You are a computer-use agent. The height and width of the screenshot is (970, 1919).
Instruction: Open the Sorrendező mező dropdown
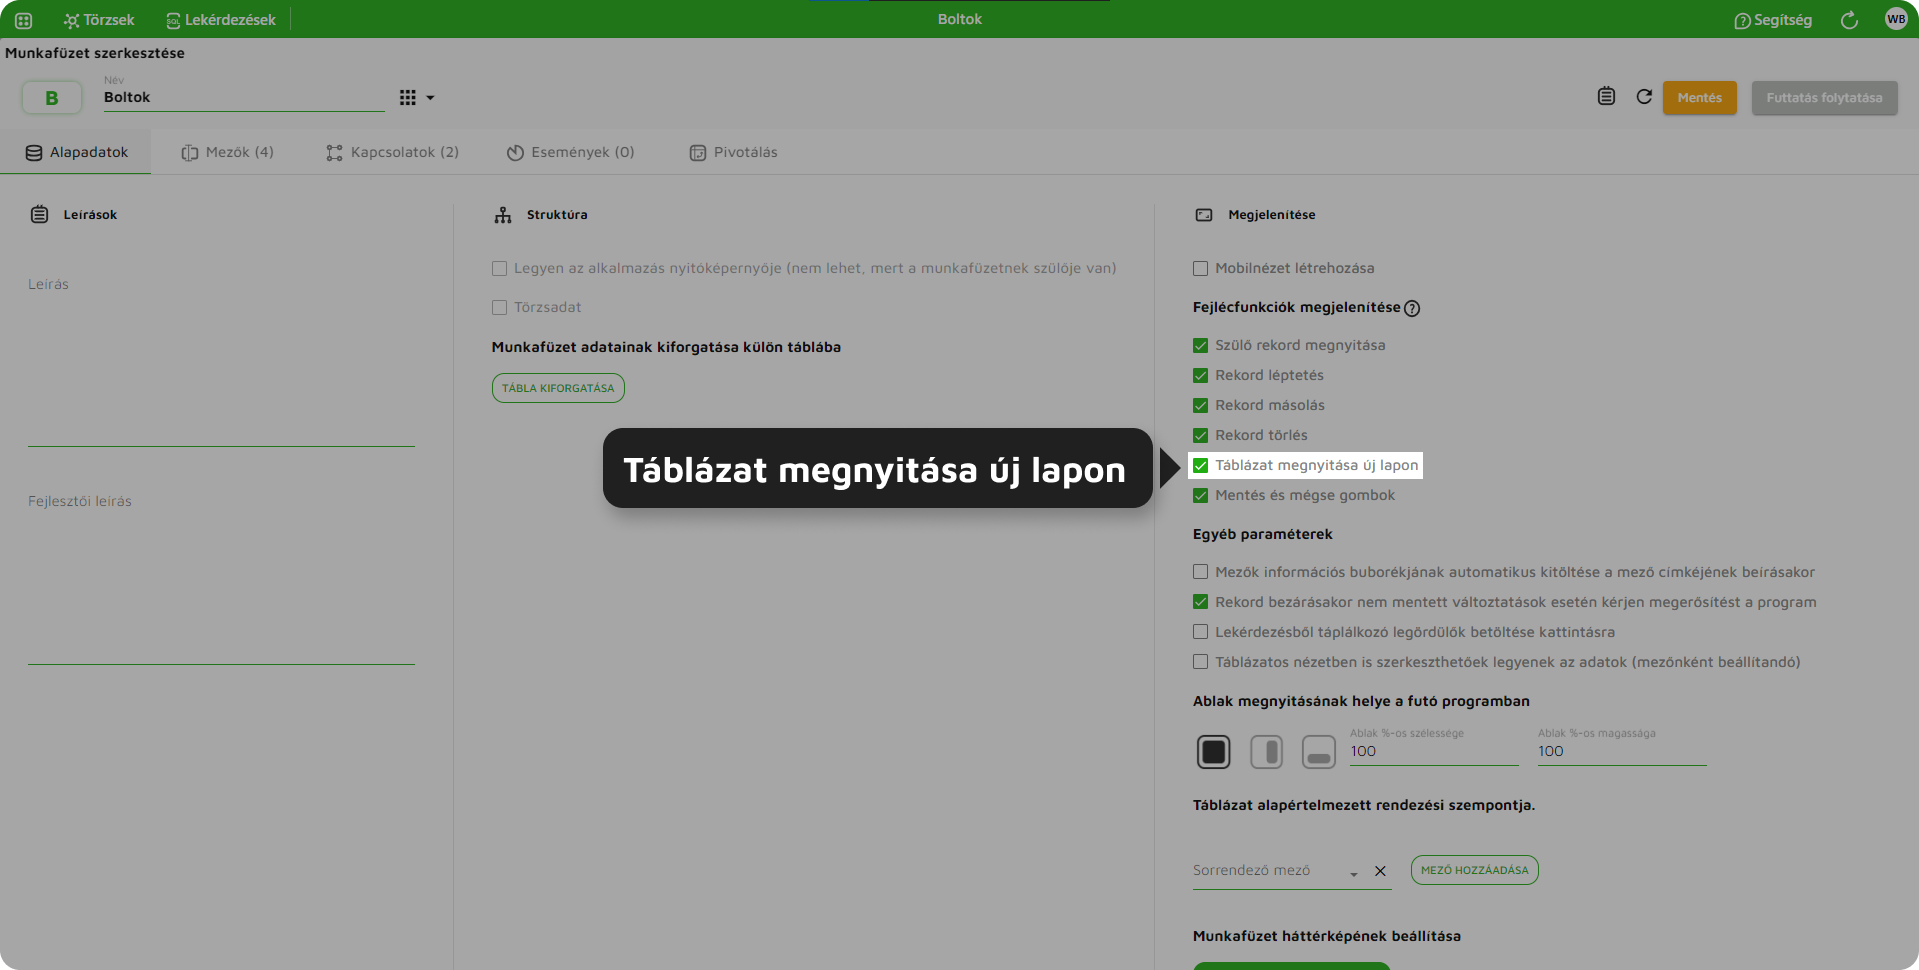1354,873
